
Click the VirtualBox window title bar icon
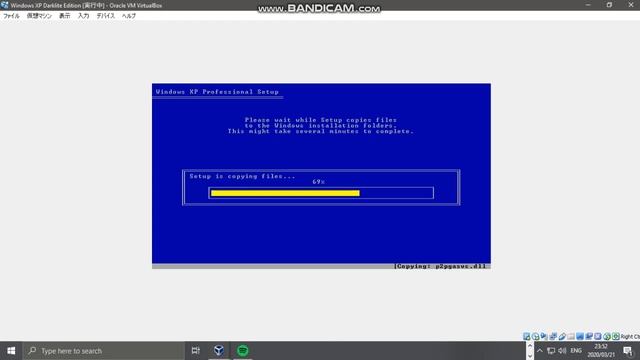pyautogui.click(x=4, y=5)
